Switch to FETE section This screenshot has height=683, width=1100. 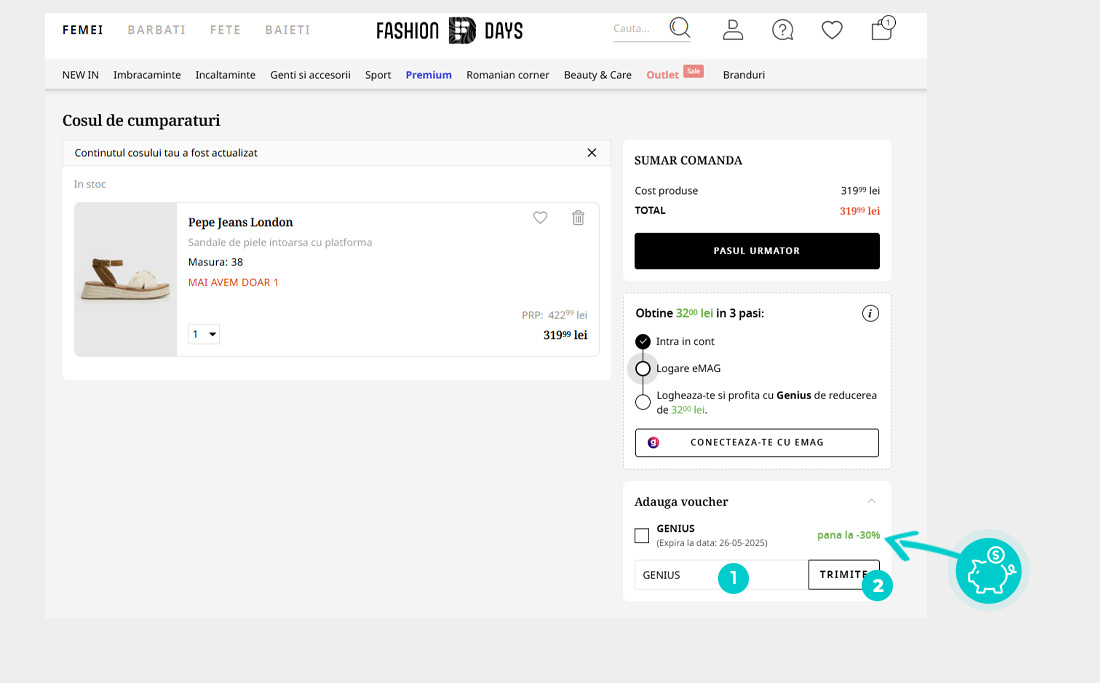(x=225, y=29)
